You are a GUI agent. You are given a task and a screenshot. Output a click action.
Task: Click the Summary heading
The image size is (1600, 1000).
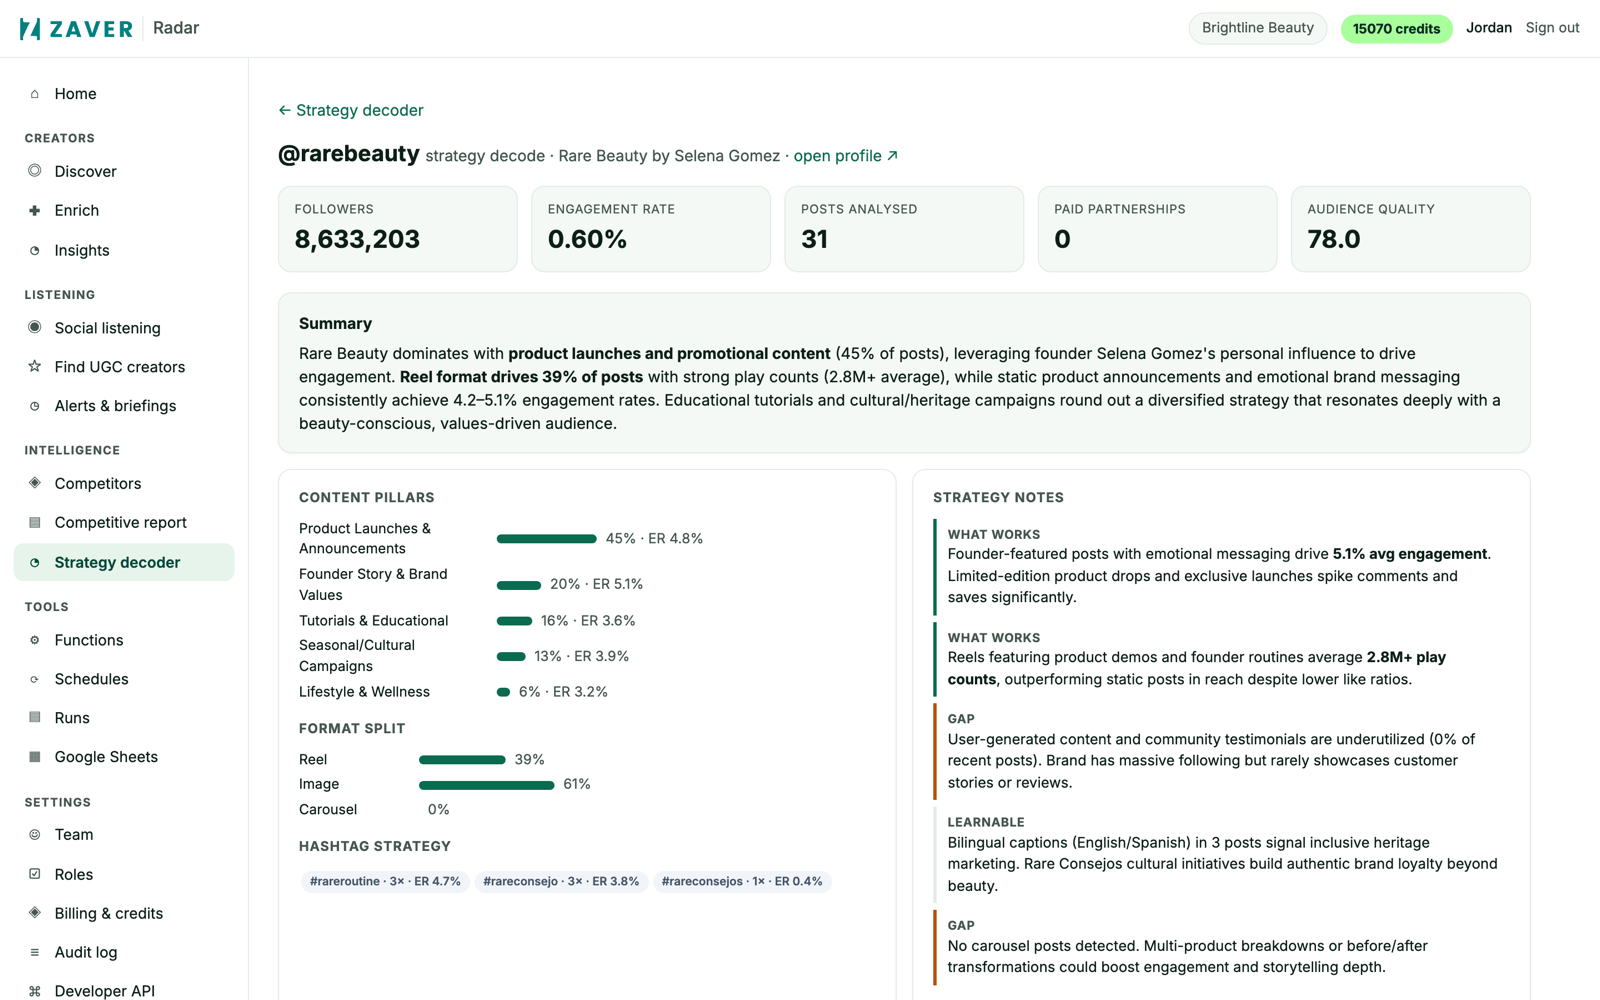(x=335, y=324)
